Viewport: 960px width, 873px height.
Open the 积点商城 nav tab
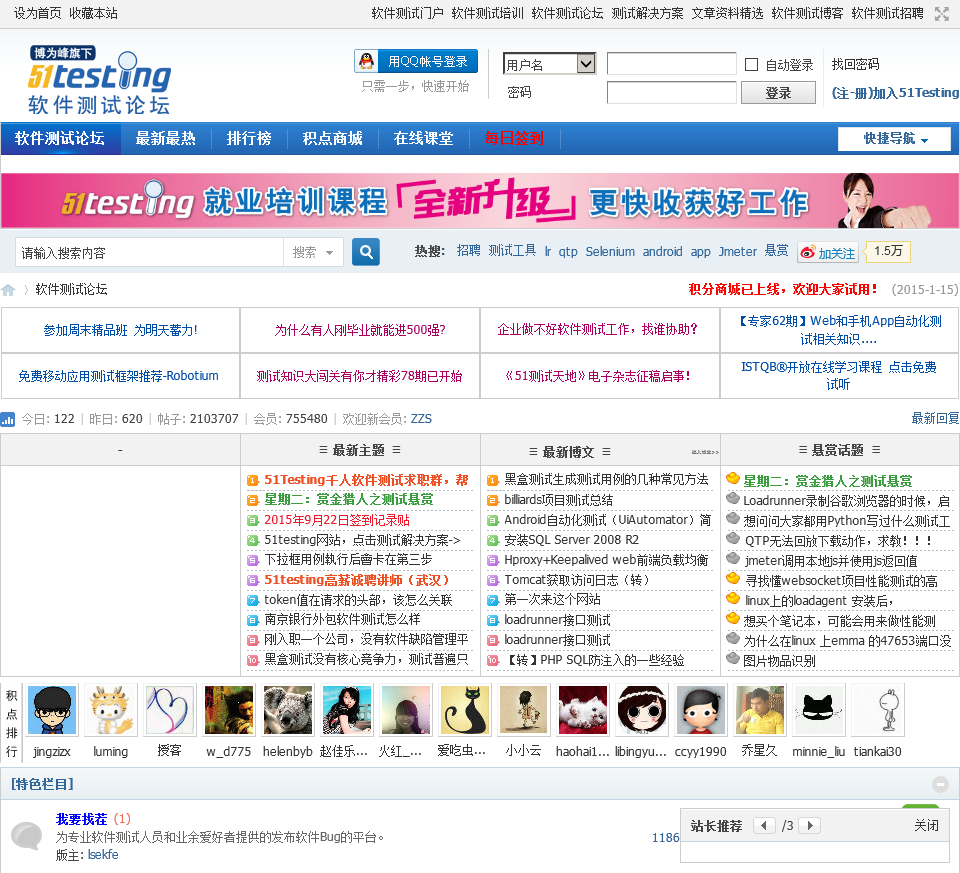332,138
